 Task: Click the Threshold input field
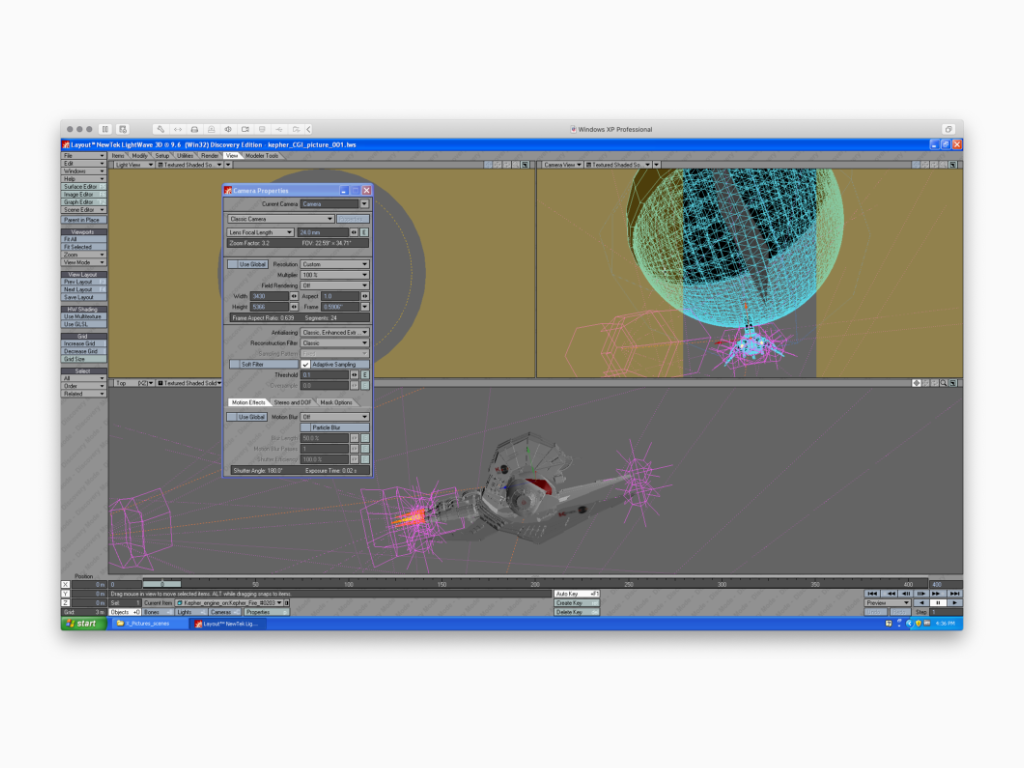click(324, 375)
